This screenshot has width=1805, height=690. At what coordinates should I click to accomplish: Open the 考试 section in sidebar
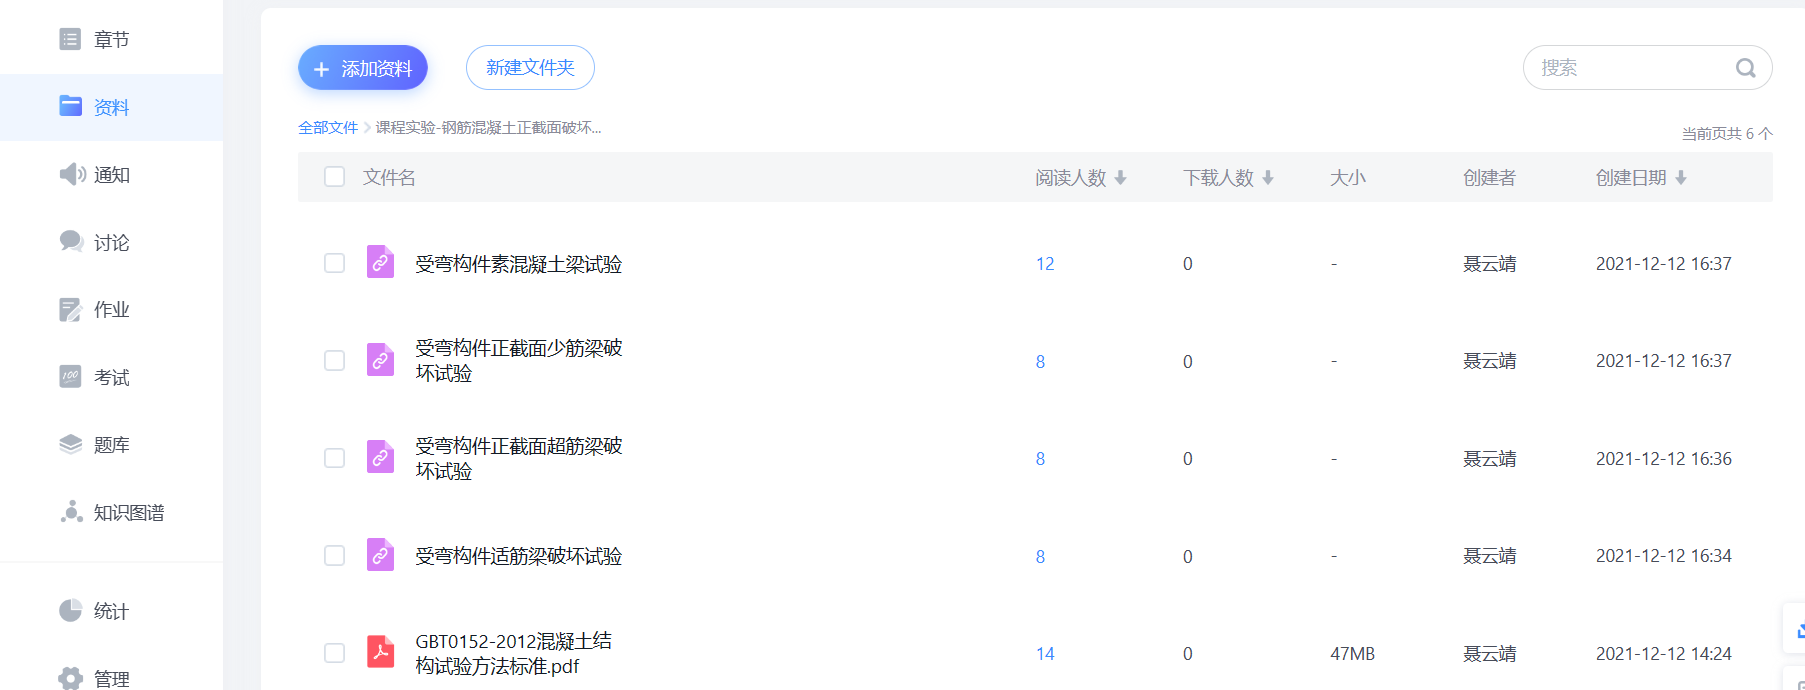pos(110,377)
